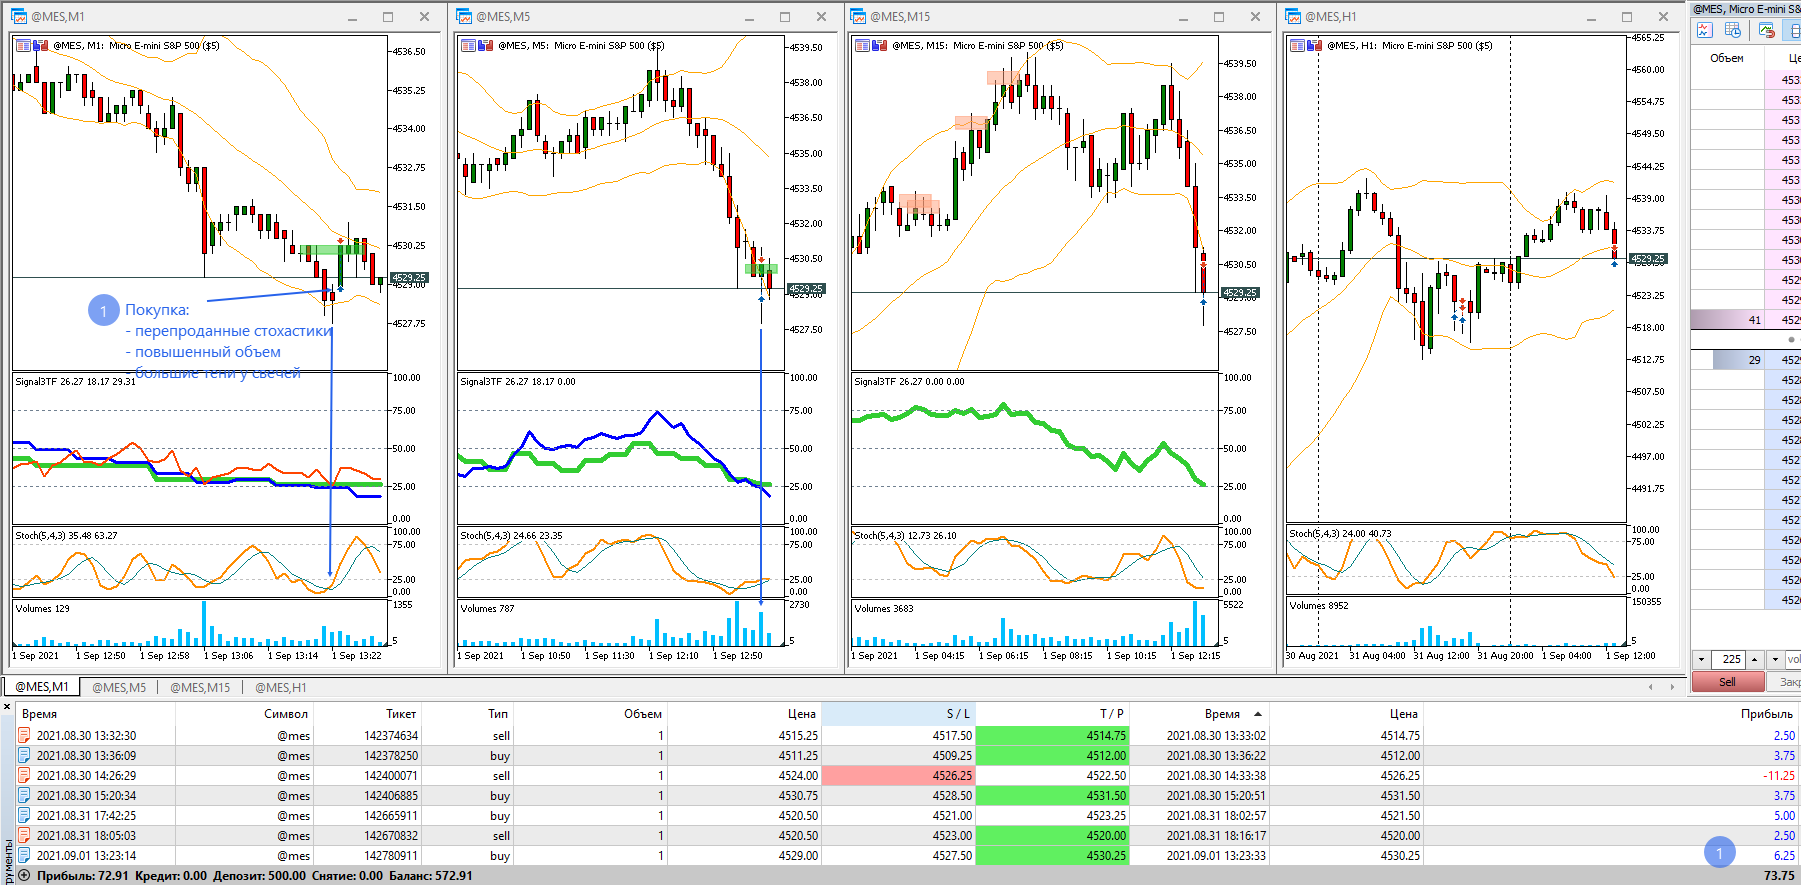The height and width of the screenshot is (885, 1801).
Task: Click the S / L column header
Action: pyautogui.click(x=897, y=713)
